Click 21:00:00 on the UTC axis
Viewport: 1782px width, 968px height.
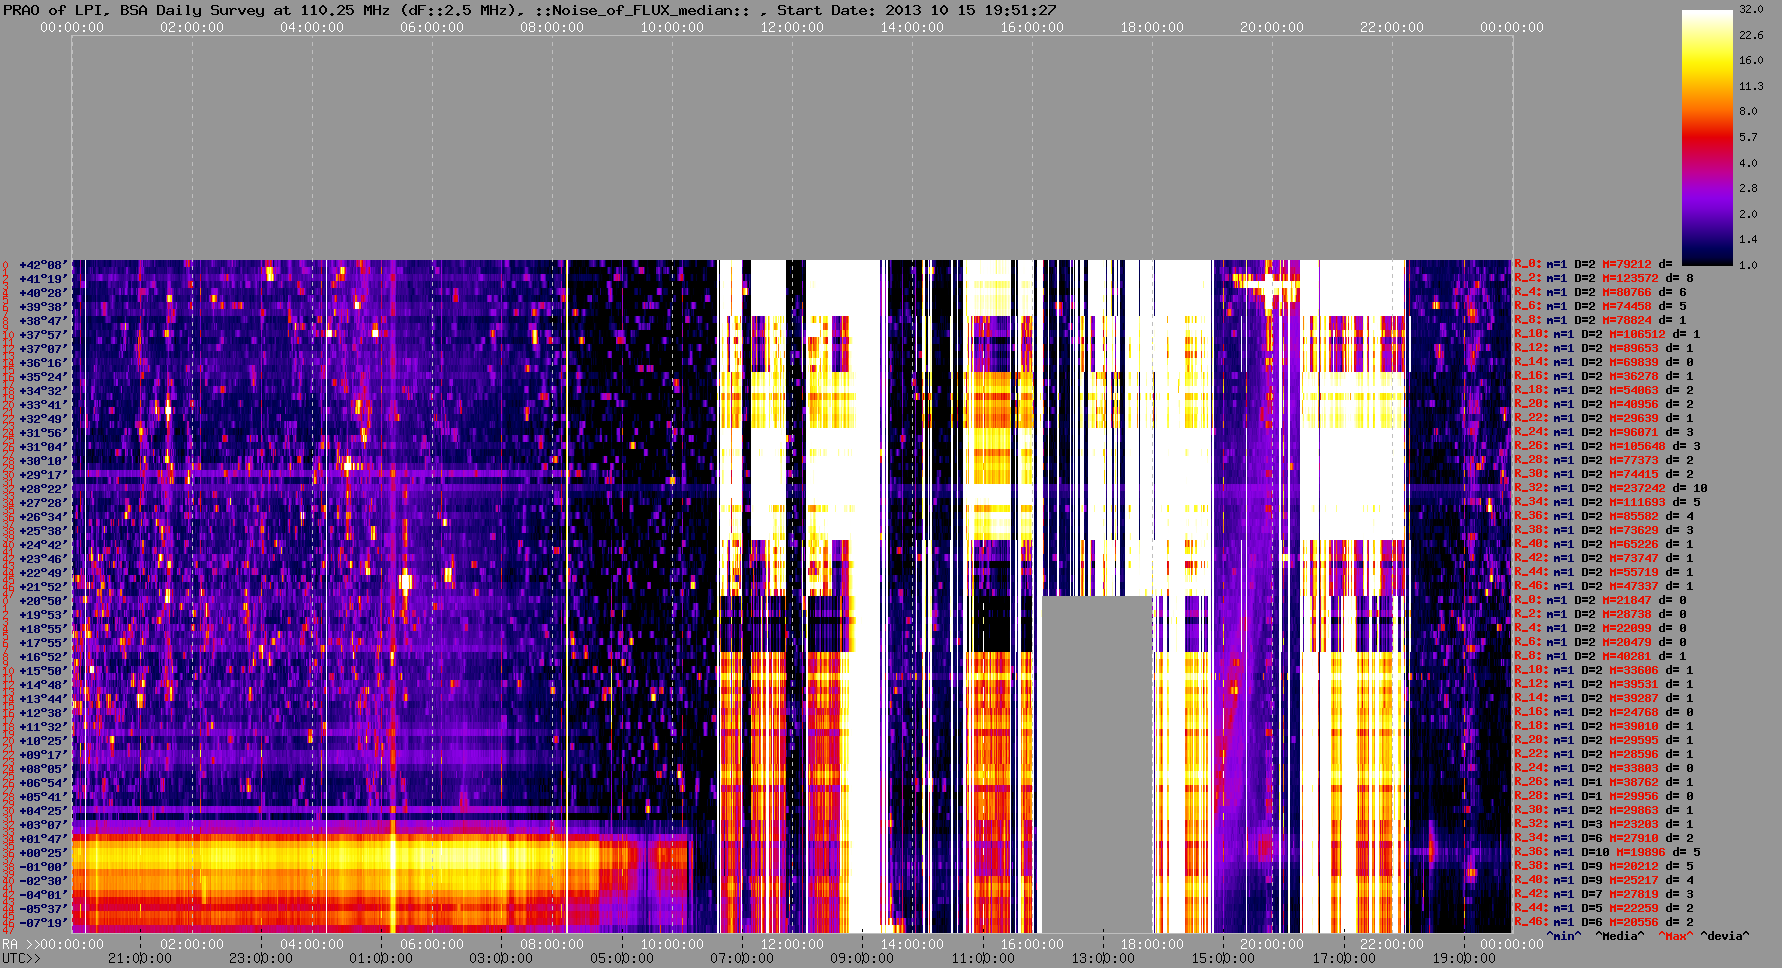point(140,959)
